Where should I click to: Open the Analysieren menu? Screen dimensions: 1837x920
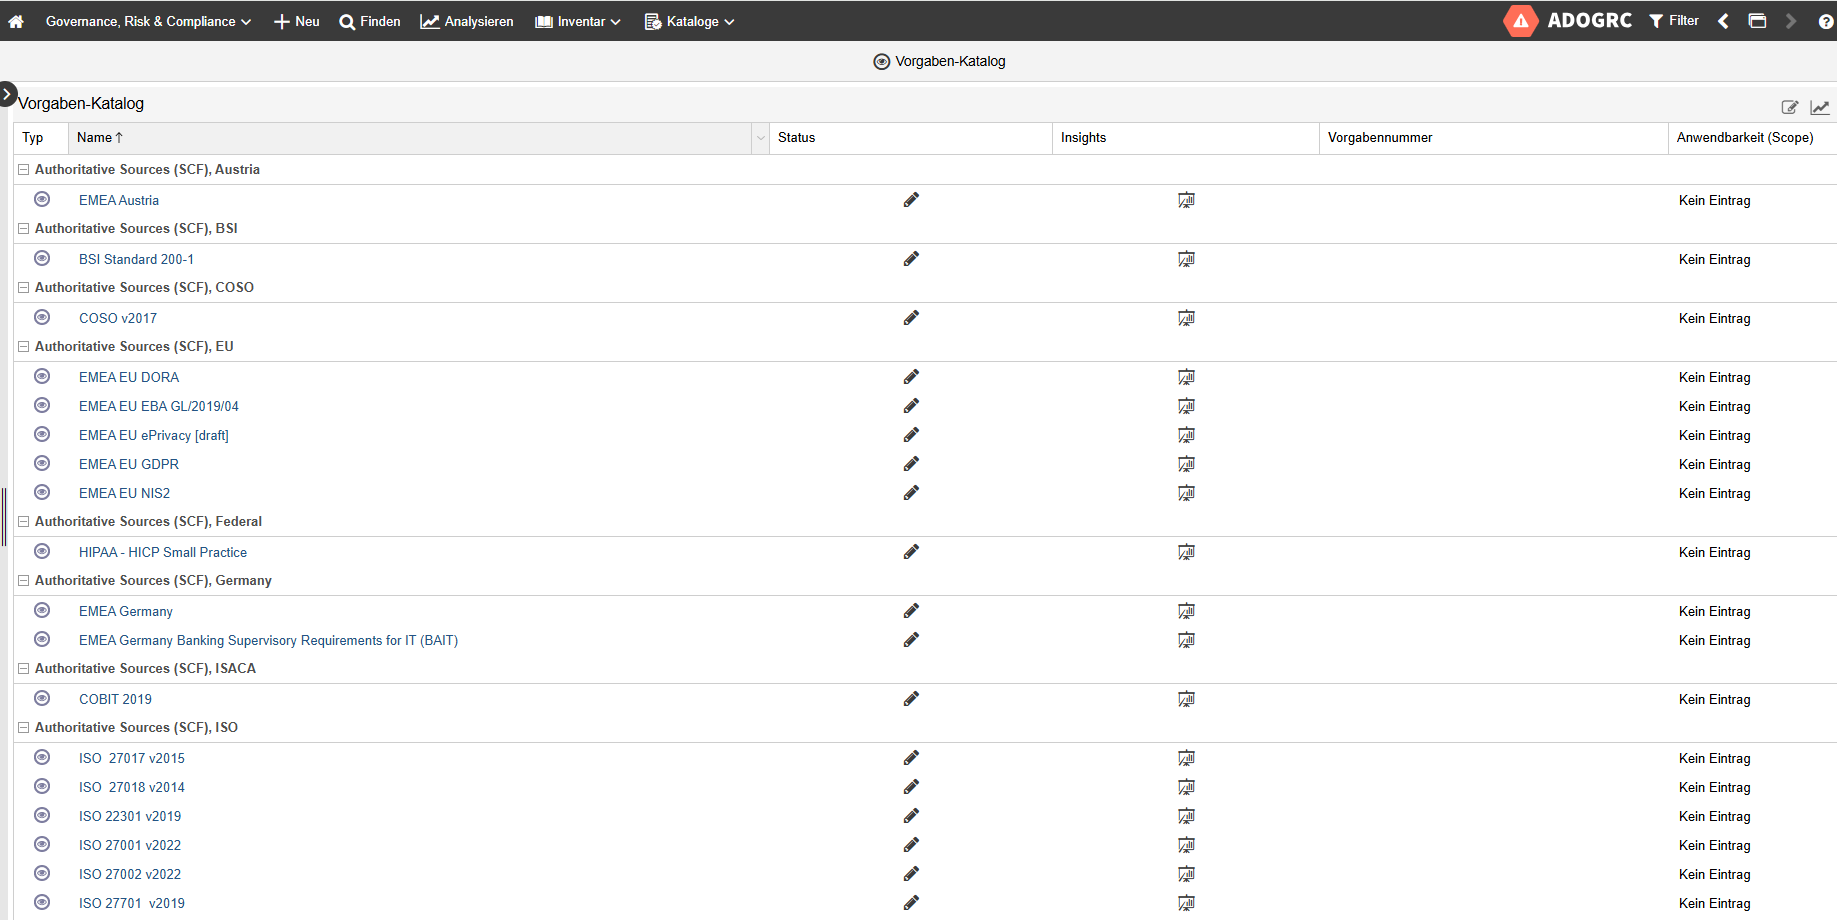(x=467, y=21)
